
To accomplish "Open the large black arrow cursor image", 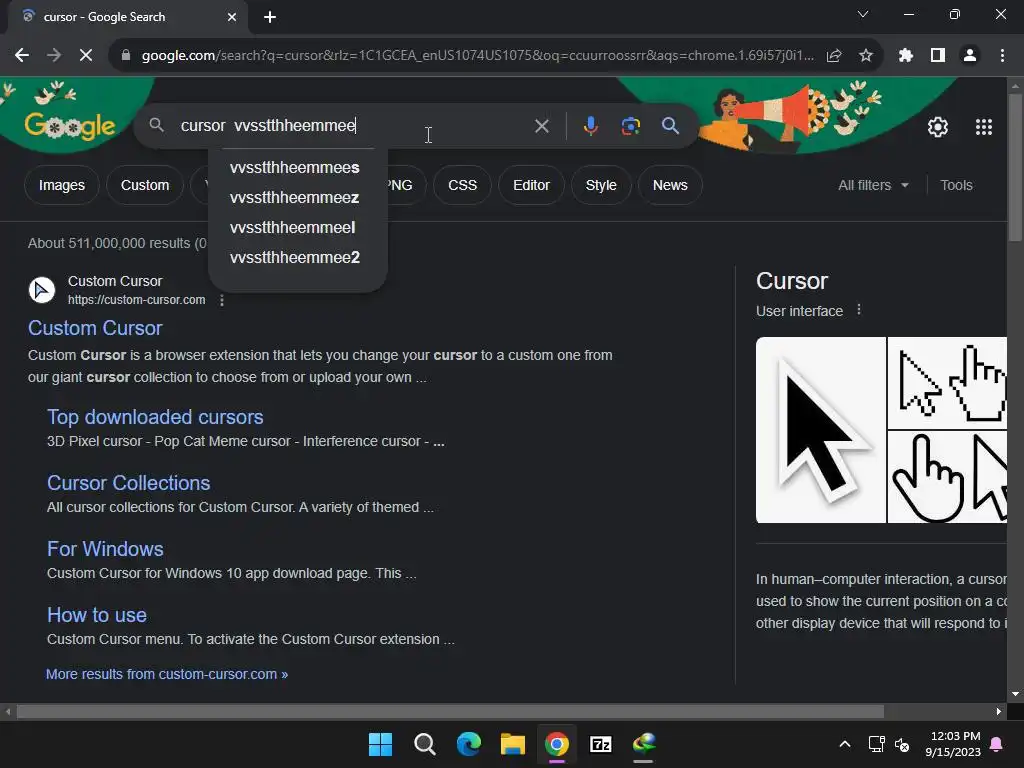I will click(x=821, y=430).
